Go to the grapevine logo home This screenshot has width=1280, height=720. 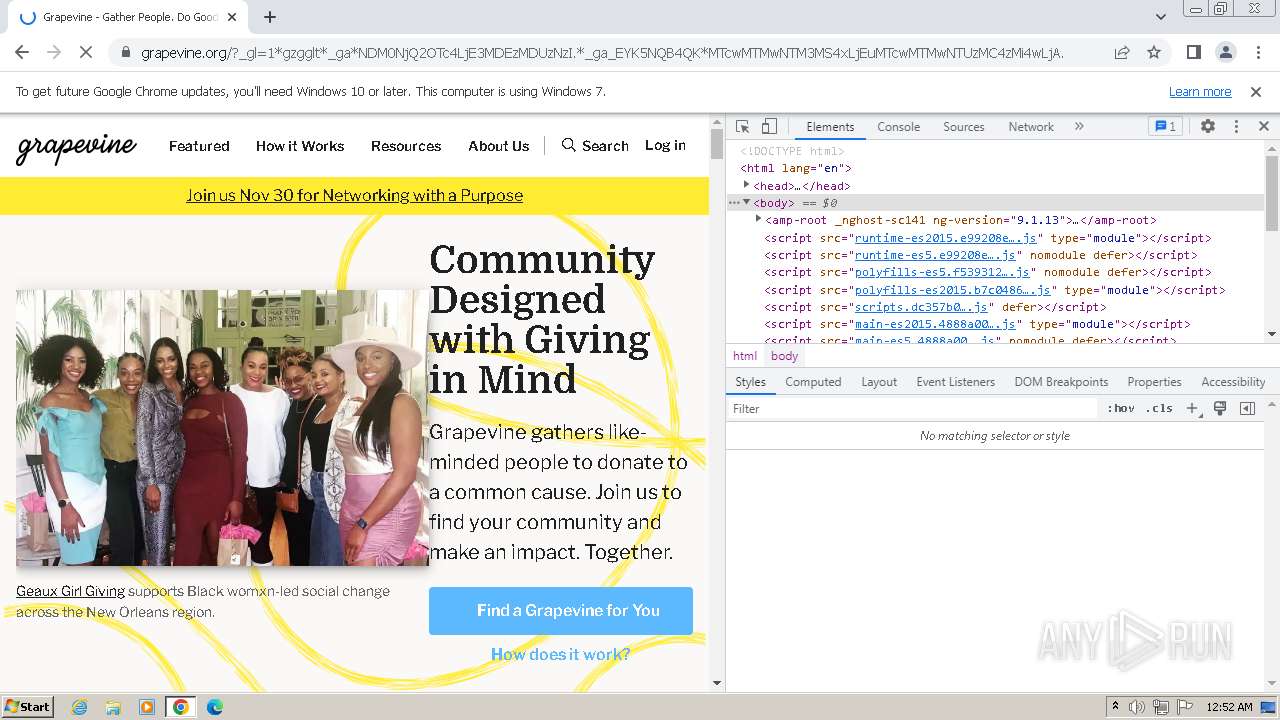76,147
